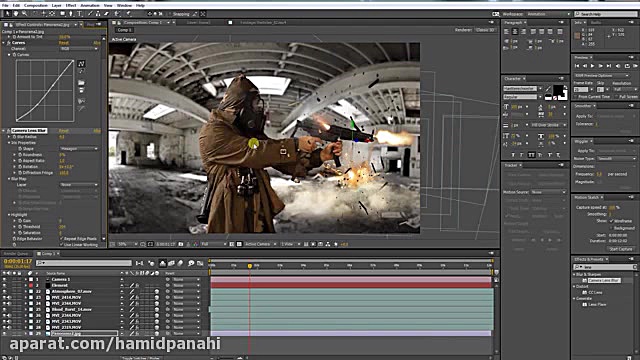Image resolution: width=640 pixels, height=360 pixels.
Task: Expand the Camera 1 layer properties
Action: click(25, 280)
